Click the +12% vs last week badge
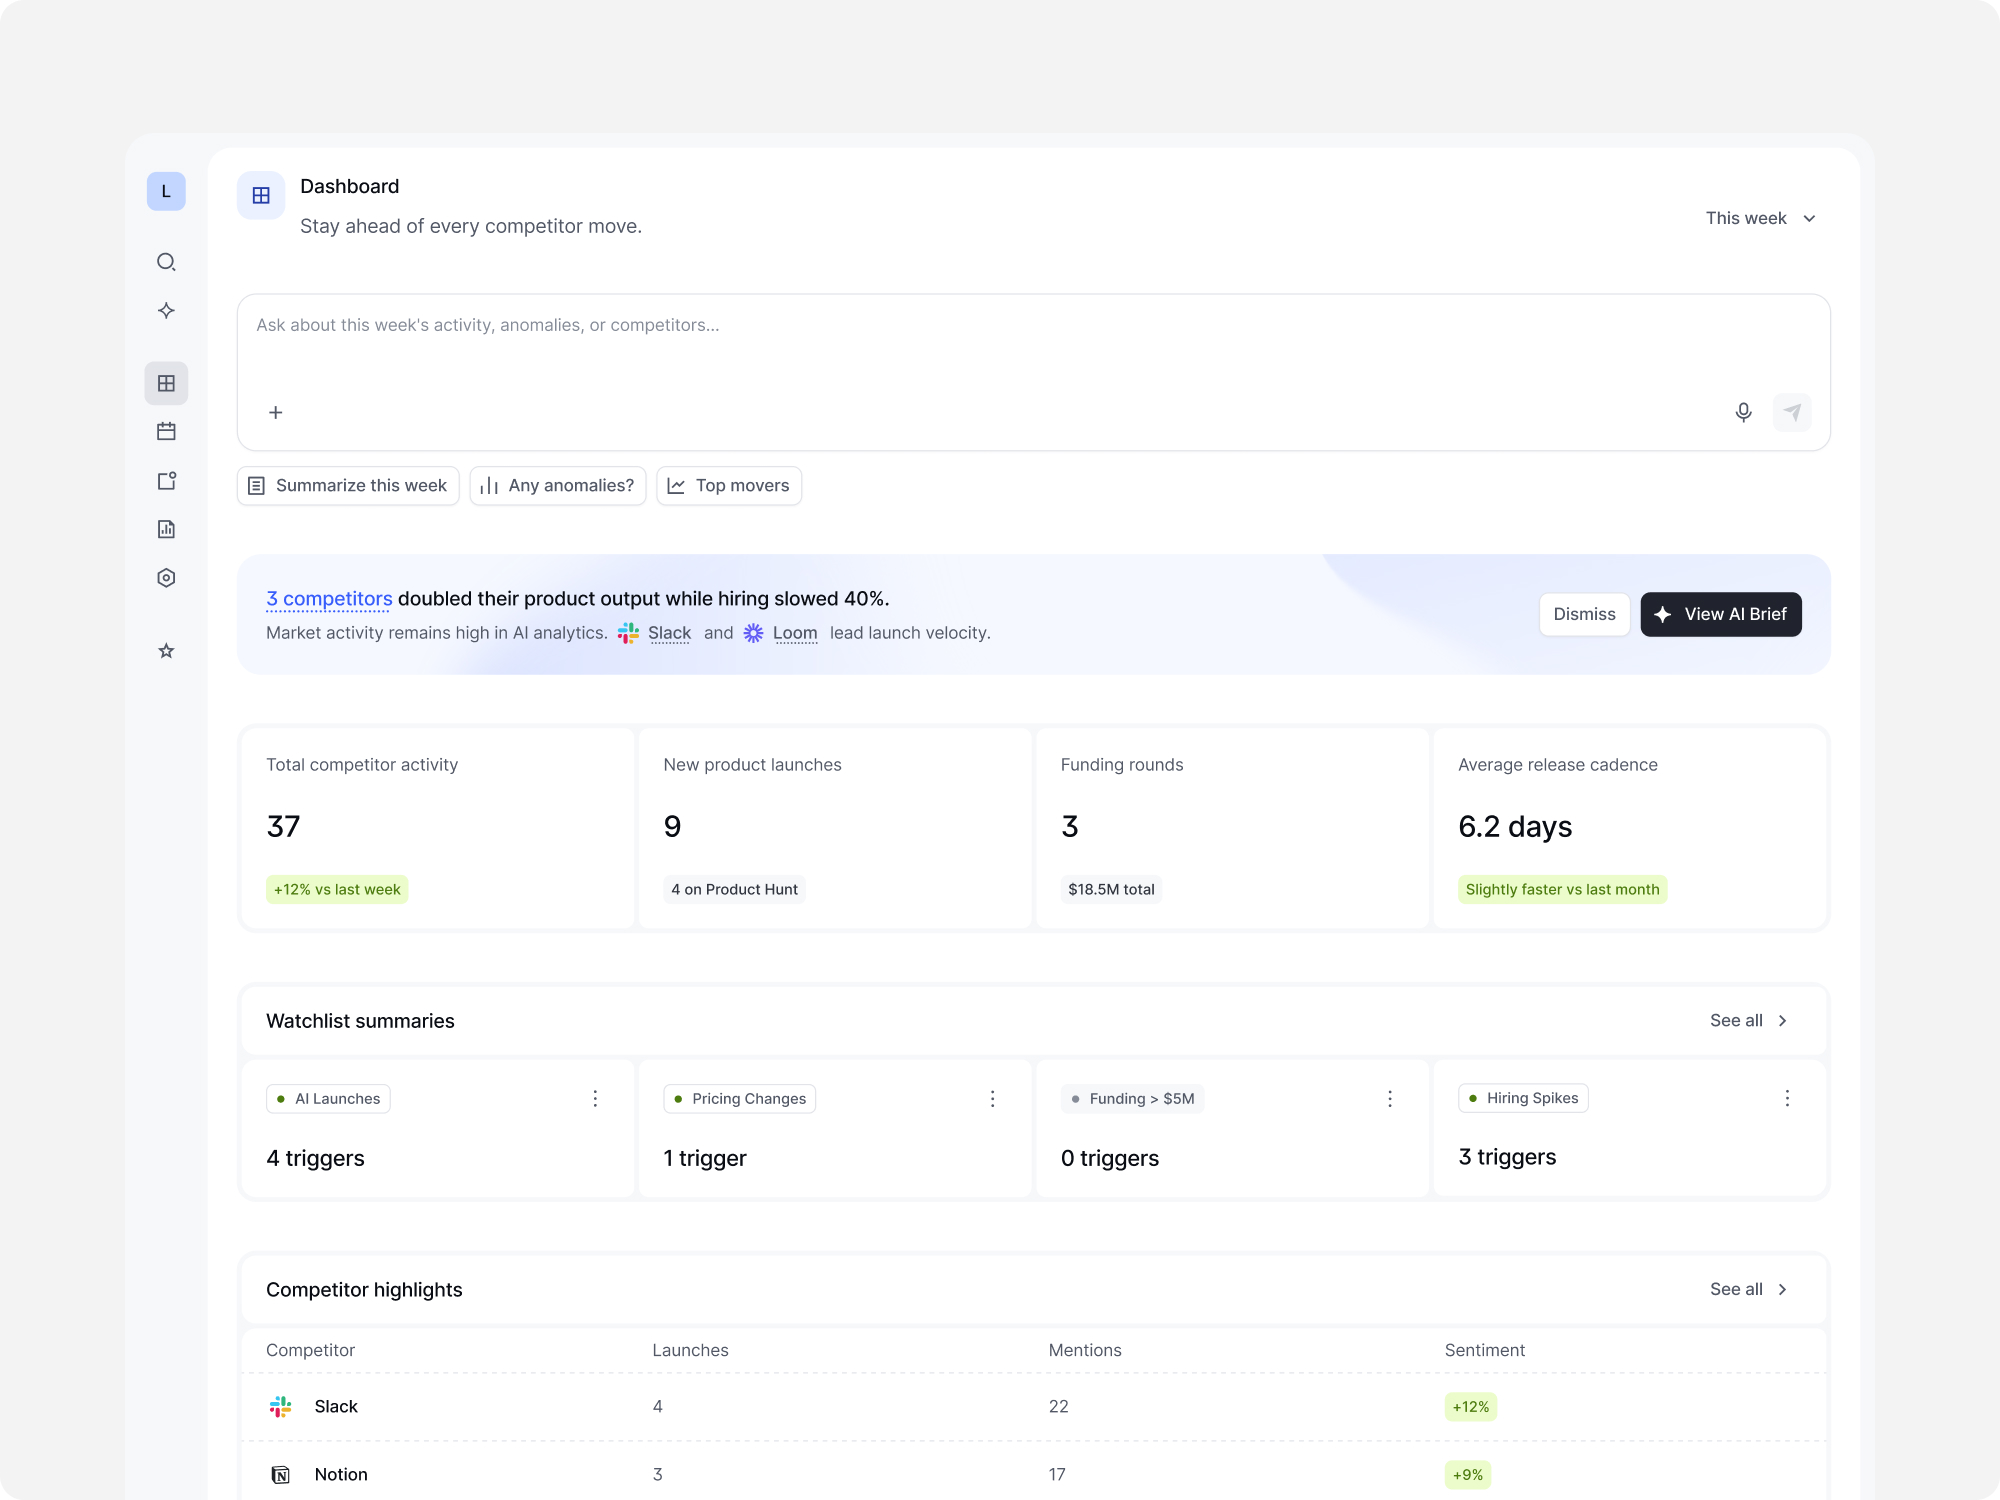This screenshot has width=2000, height=1500. (x=337, y=890)
